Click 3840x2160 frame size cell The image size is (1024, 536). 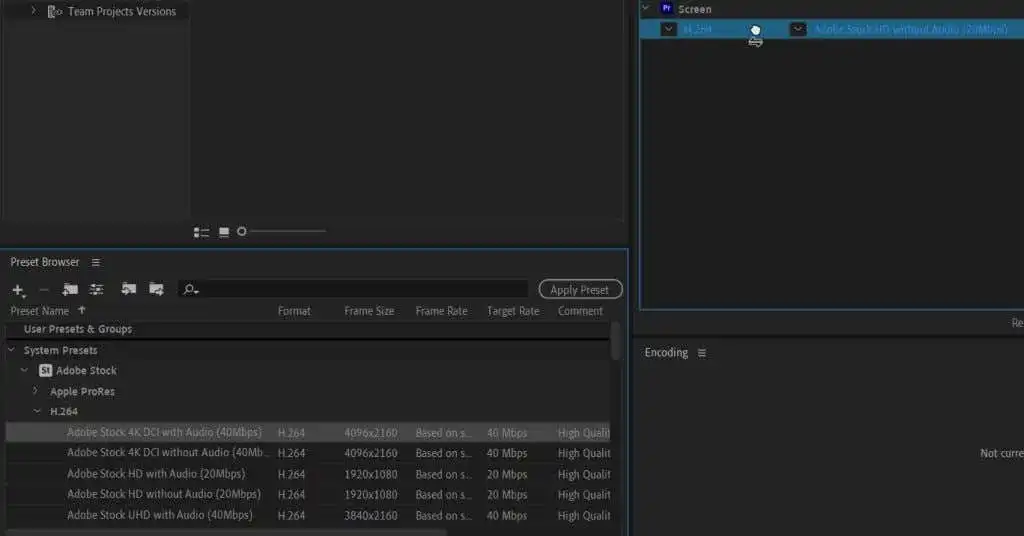tap(370, 516)
